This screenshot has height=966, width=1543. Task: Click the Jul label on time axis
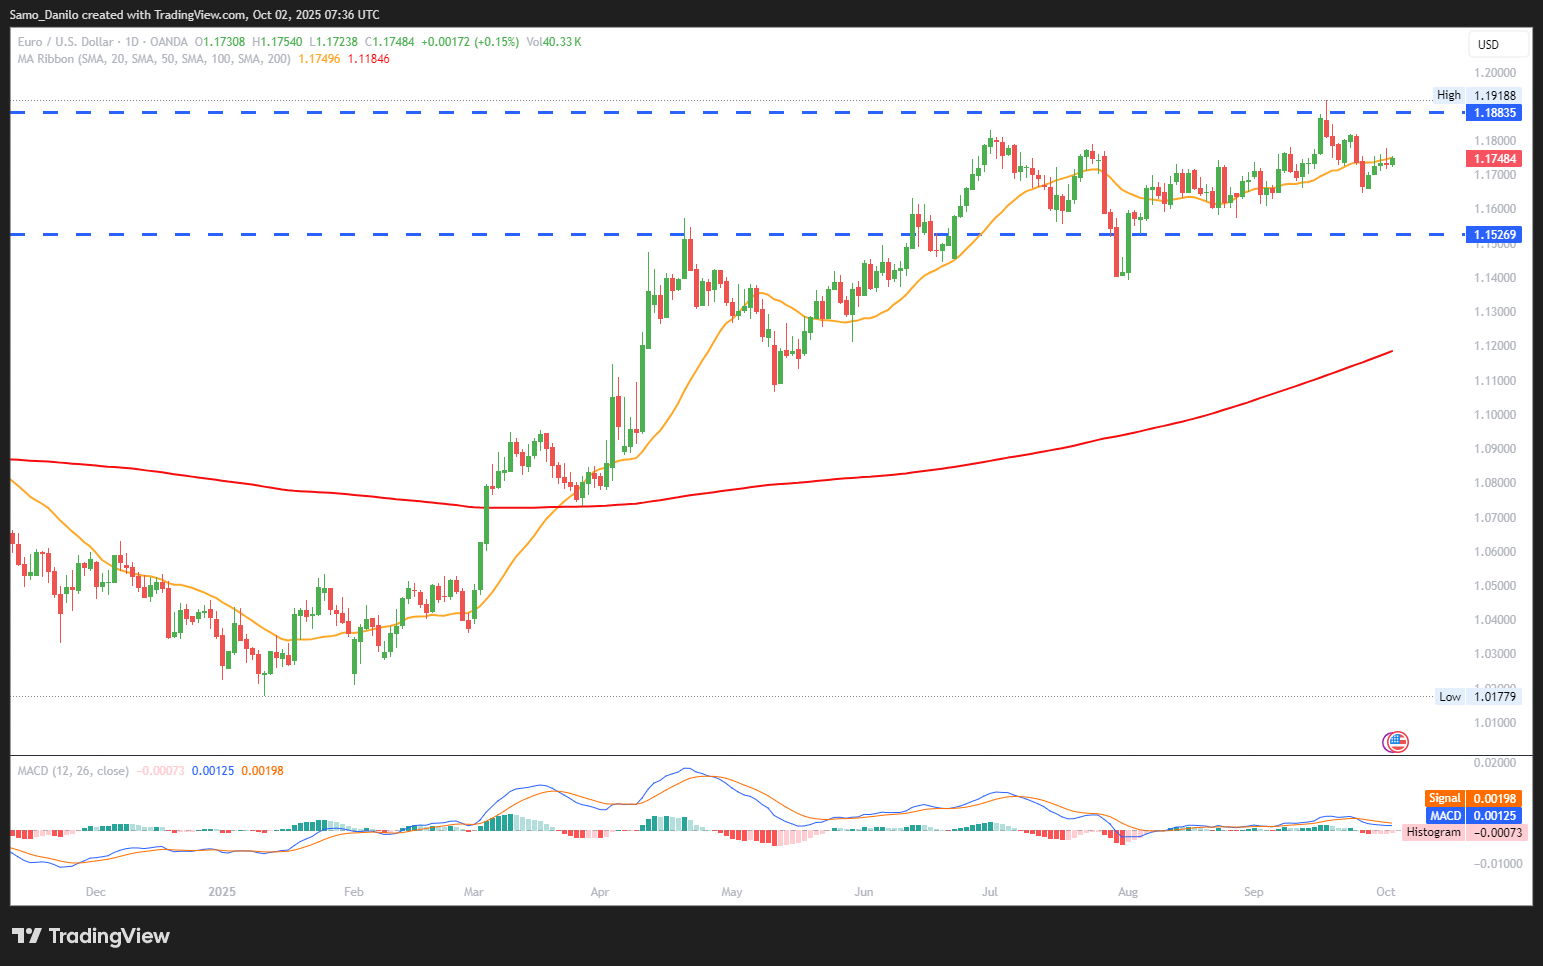click(x=990, y=892)
